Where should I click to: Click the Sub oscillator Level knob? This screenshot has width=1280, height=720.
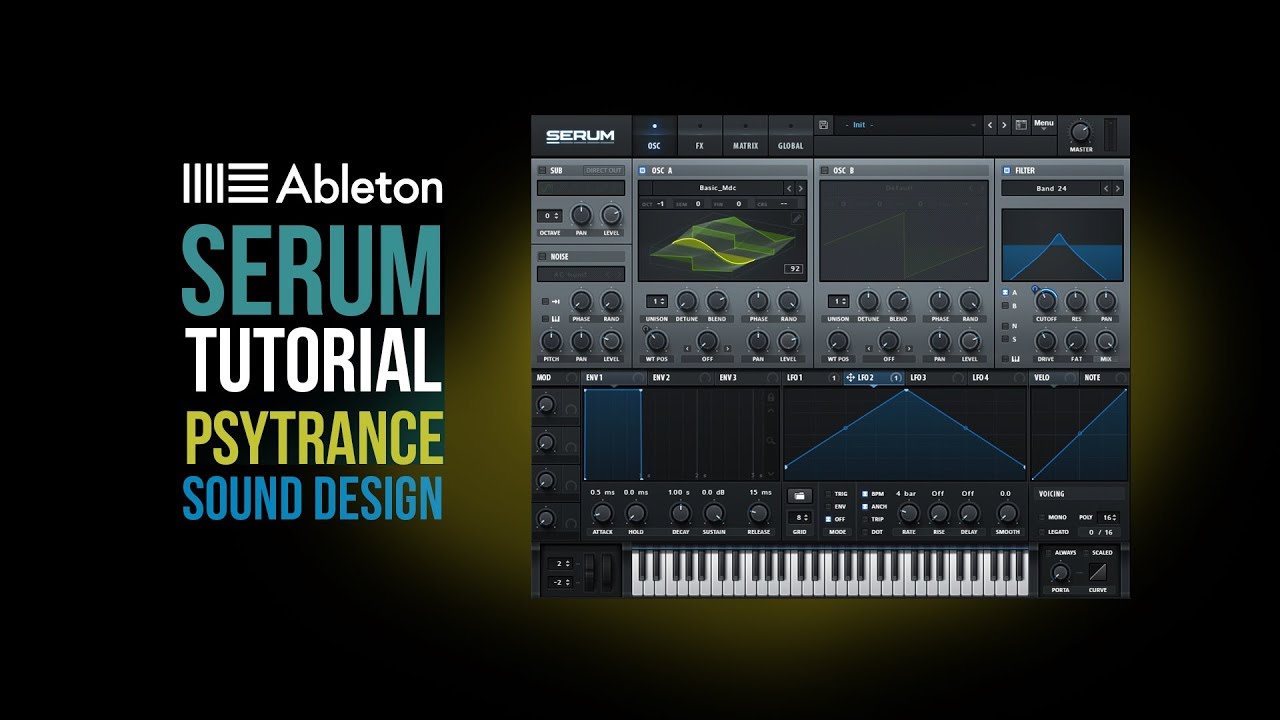click(611, 215)
